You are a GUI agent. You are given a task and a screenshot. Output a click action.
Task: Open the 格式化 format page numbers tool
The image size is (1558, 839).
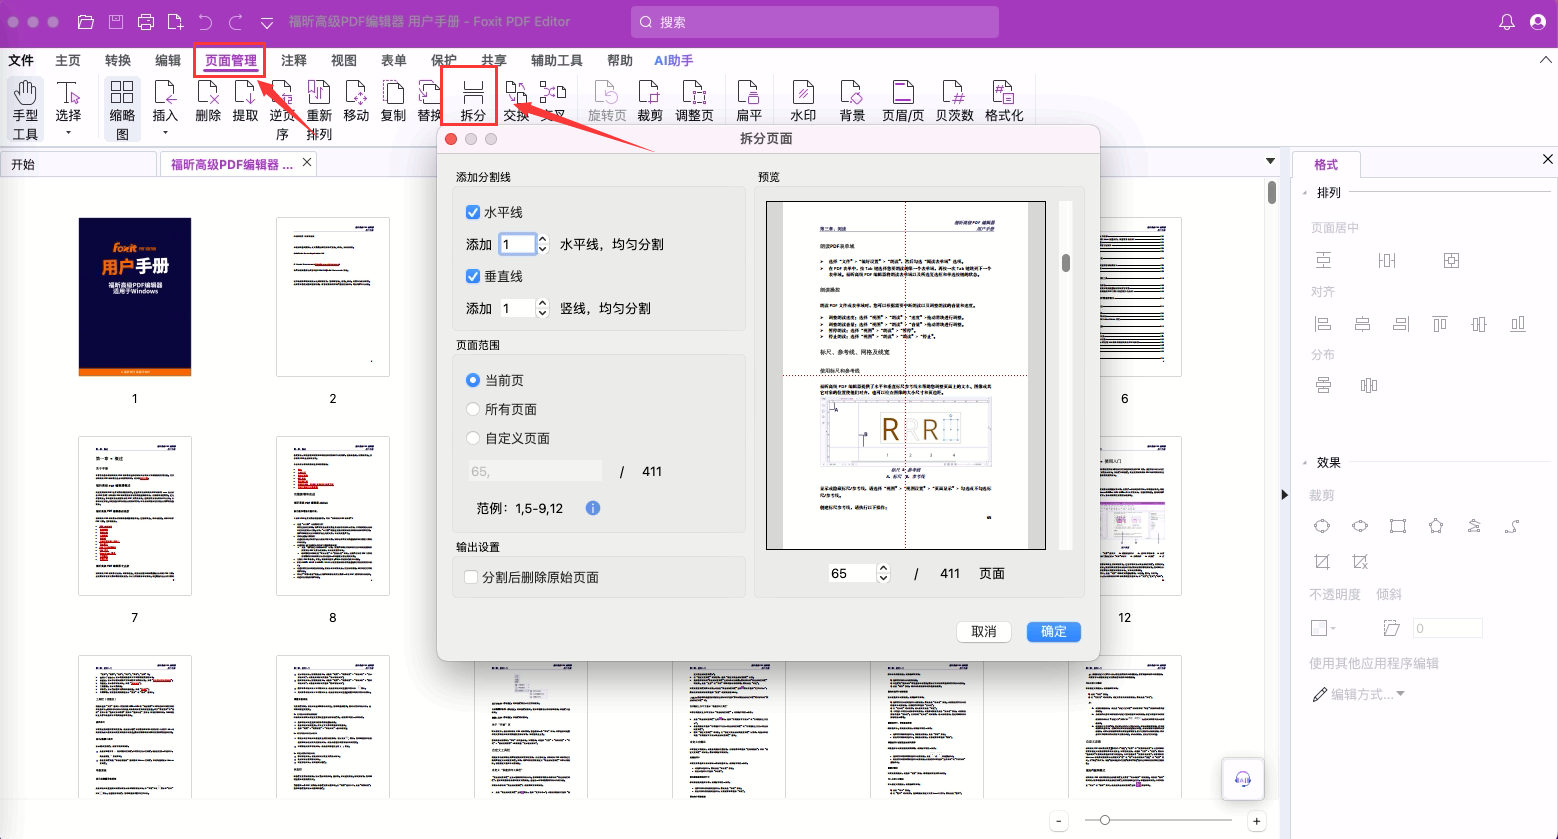click(1004, 103)
